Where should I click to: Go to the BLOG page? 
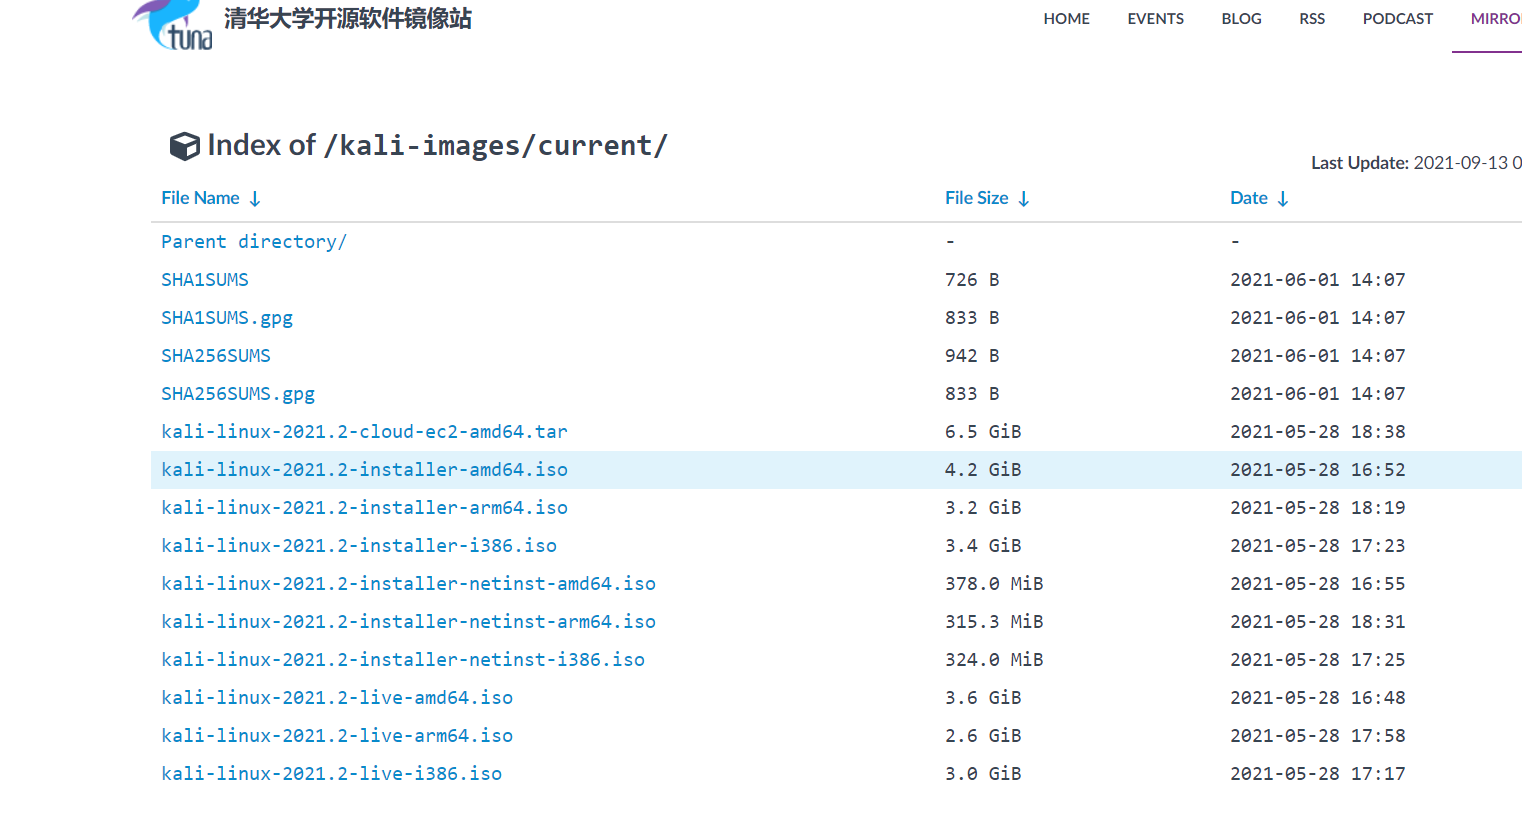tap(1242, 19)
